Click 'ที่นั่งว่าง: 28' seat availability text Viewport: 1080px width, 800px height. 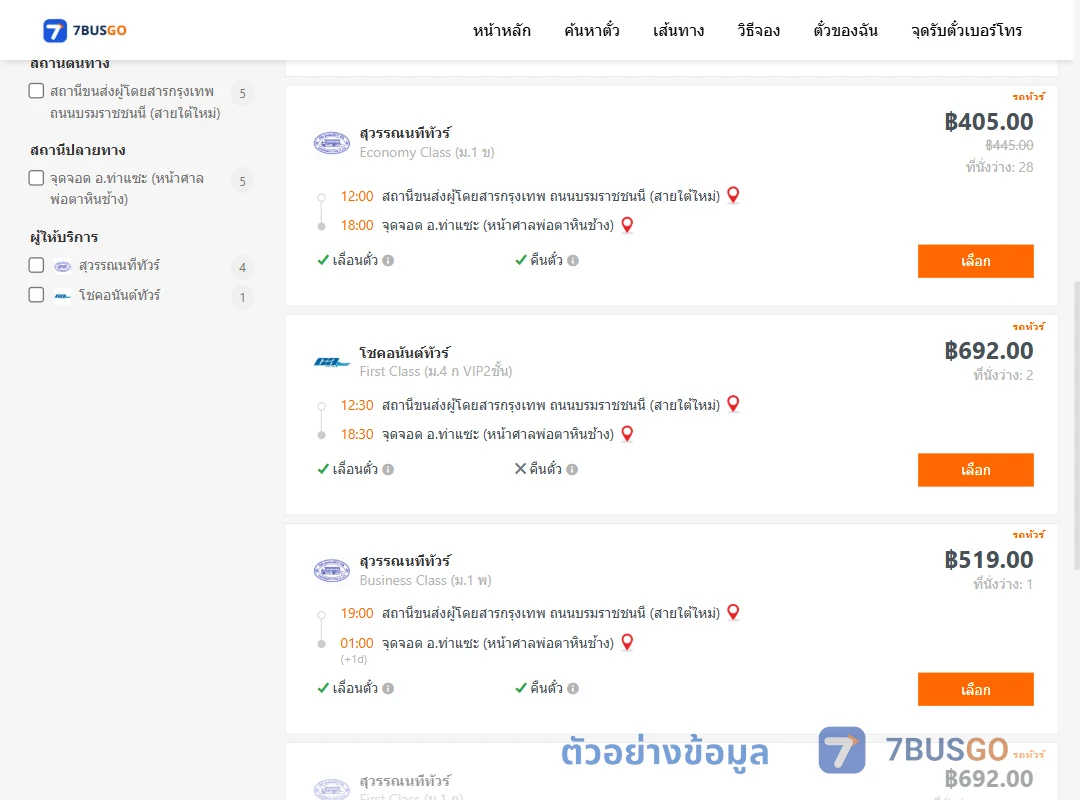[x=999, y=167]
